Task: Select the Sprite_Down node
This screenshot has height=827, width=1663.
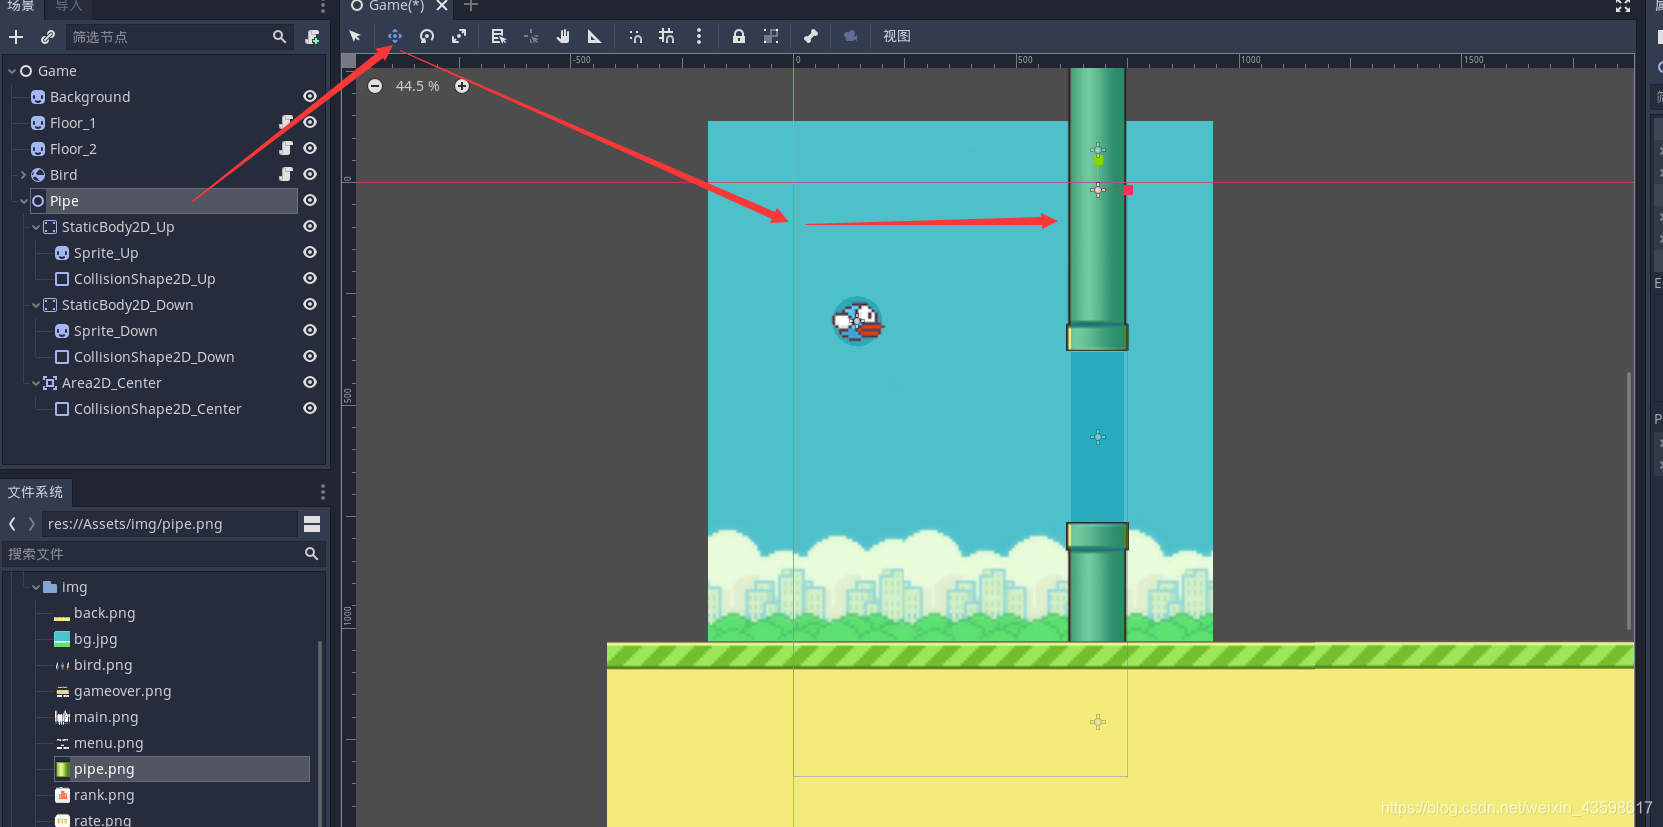Action: (x=115, y=331)
